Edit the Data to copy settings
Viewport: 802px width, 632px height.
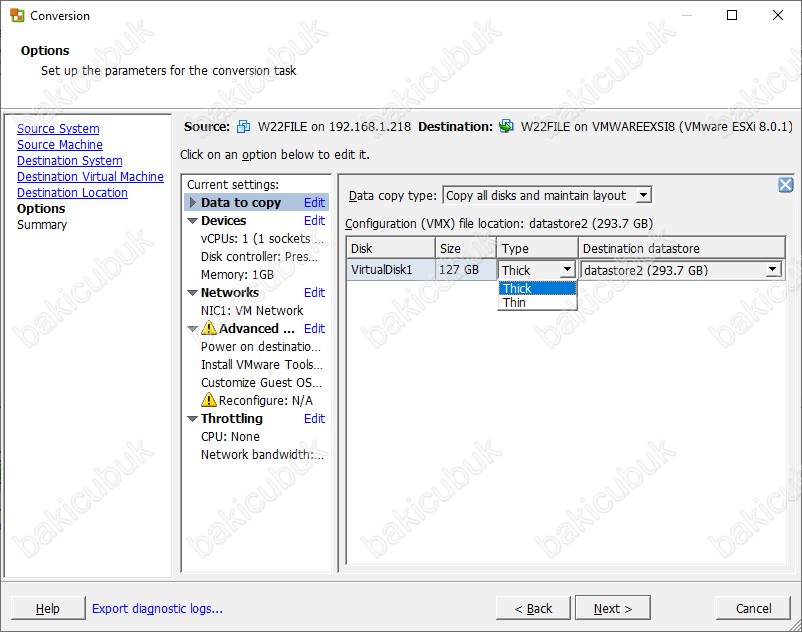point(314,202)
